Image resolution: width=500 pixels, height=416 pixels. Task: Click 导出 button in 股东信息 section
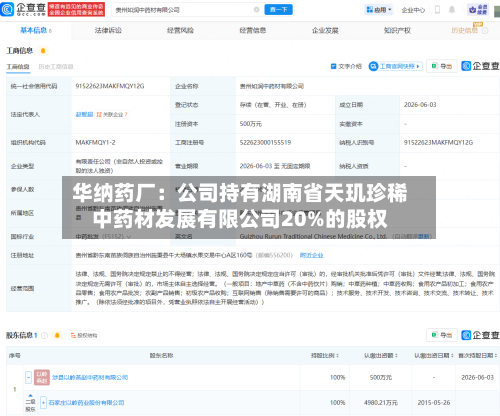442,335
